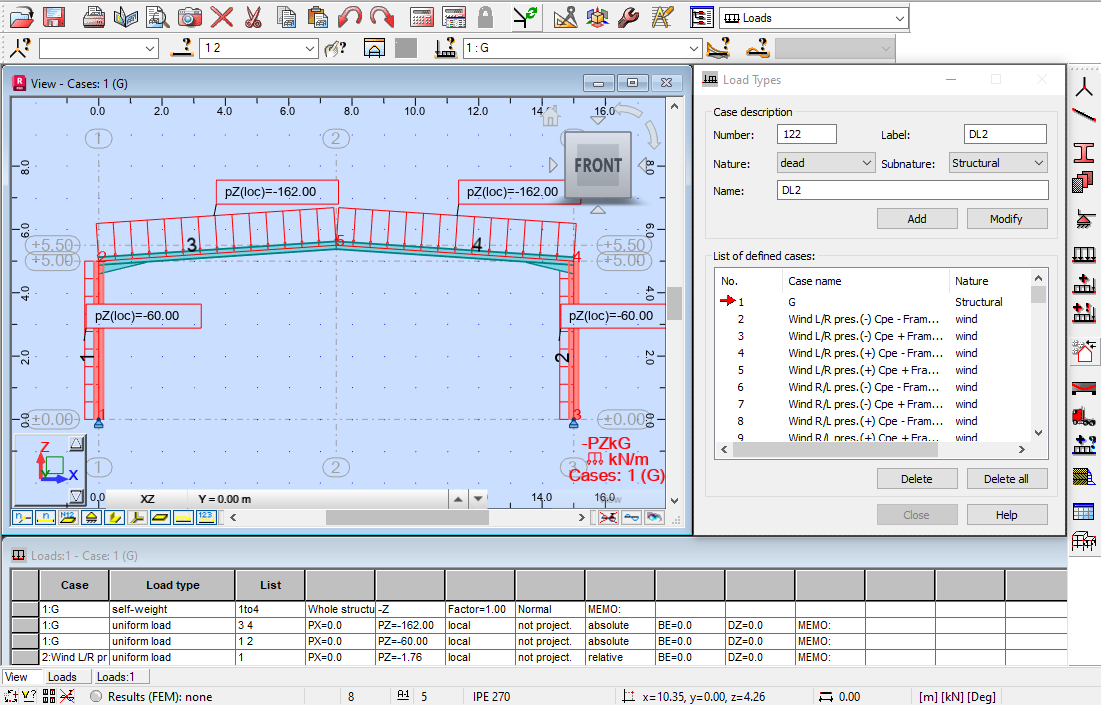
Task: Open Supports tool in right sidebar
Action: (x=1083, y=218)
